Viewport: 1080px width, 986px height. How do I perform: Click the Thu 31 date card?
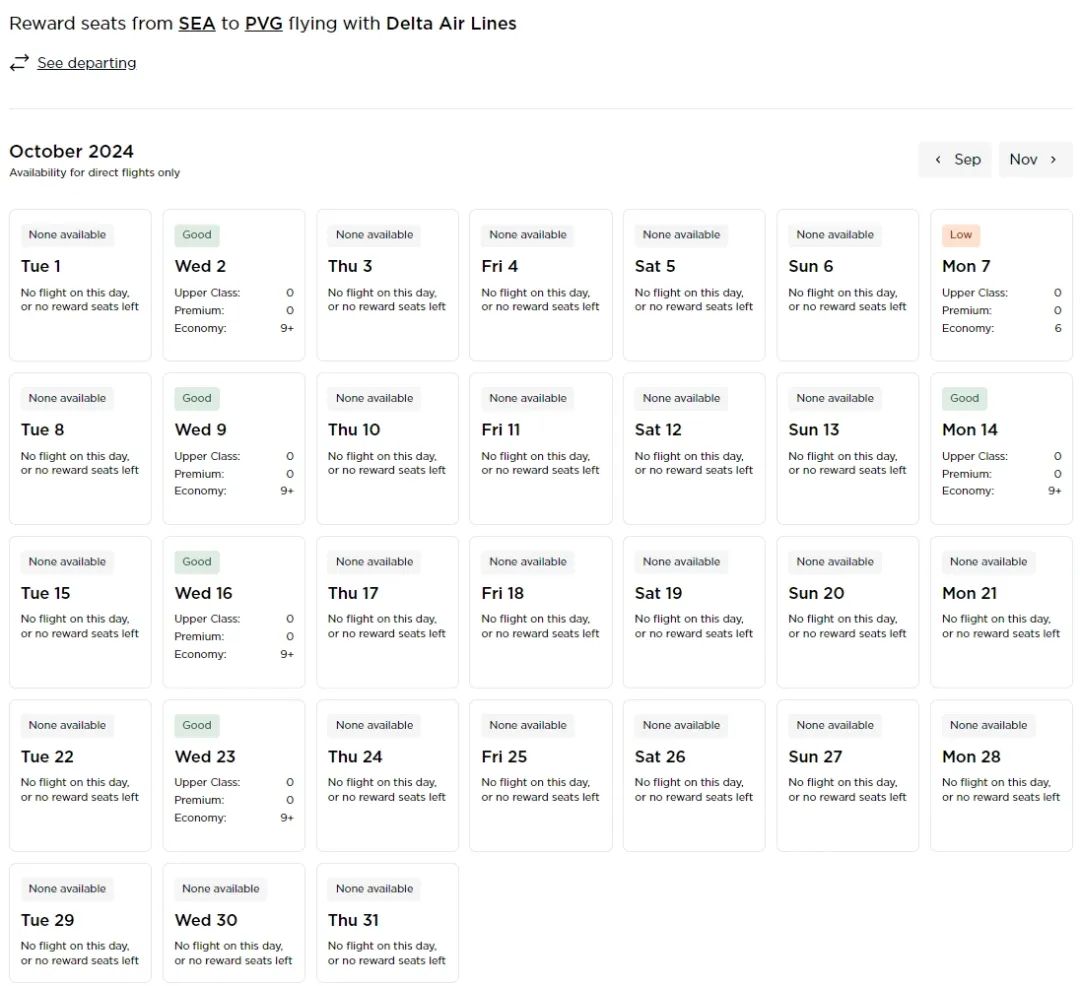pos(387,922)
